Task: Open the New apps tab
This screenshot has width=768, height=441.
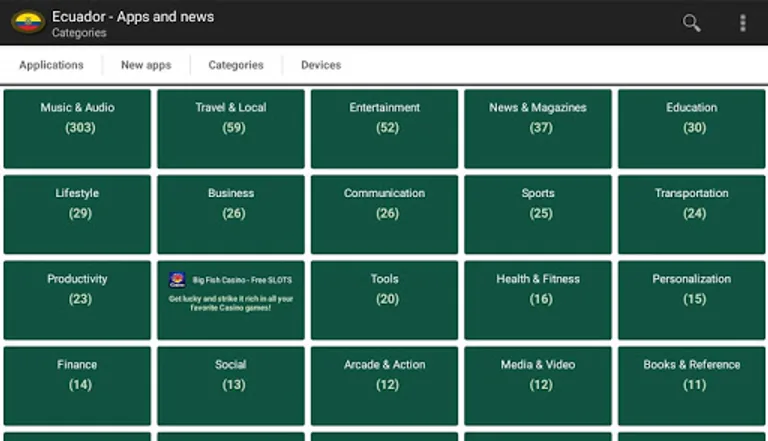Action: click(x=146, y=65)
